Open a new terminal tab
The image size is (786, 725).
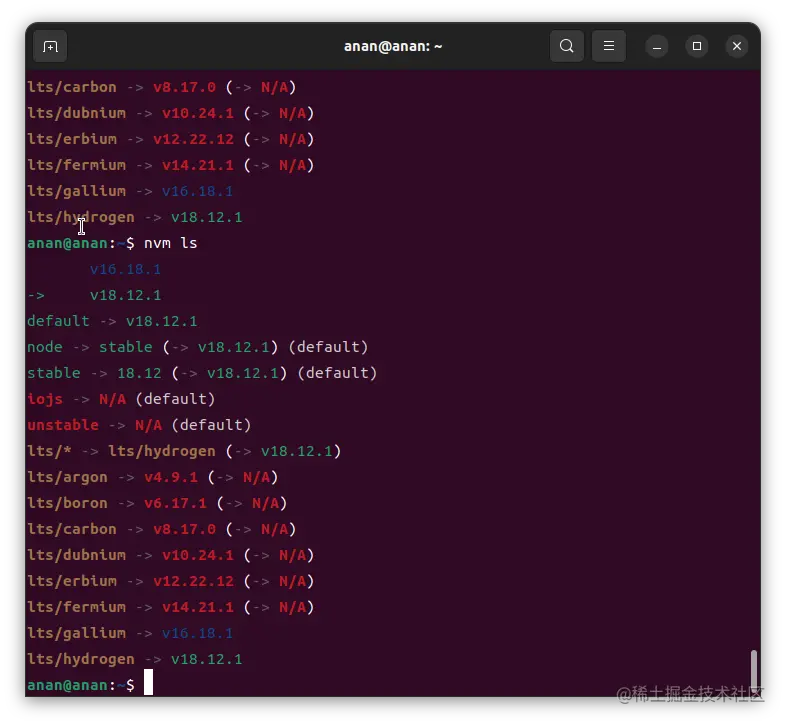(x=50, y=47)
